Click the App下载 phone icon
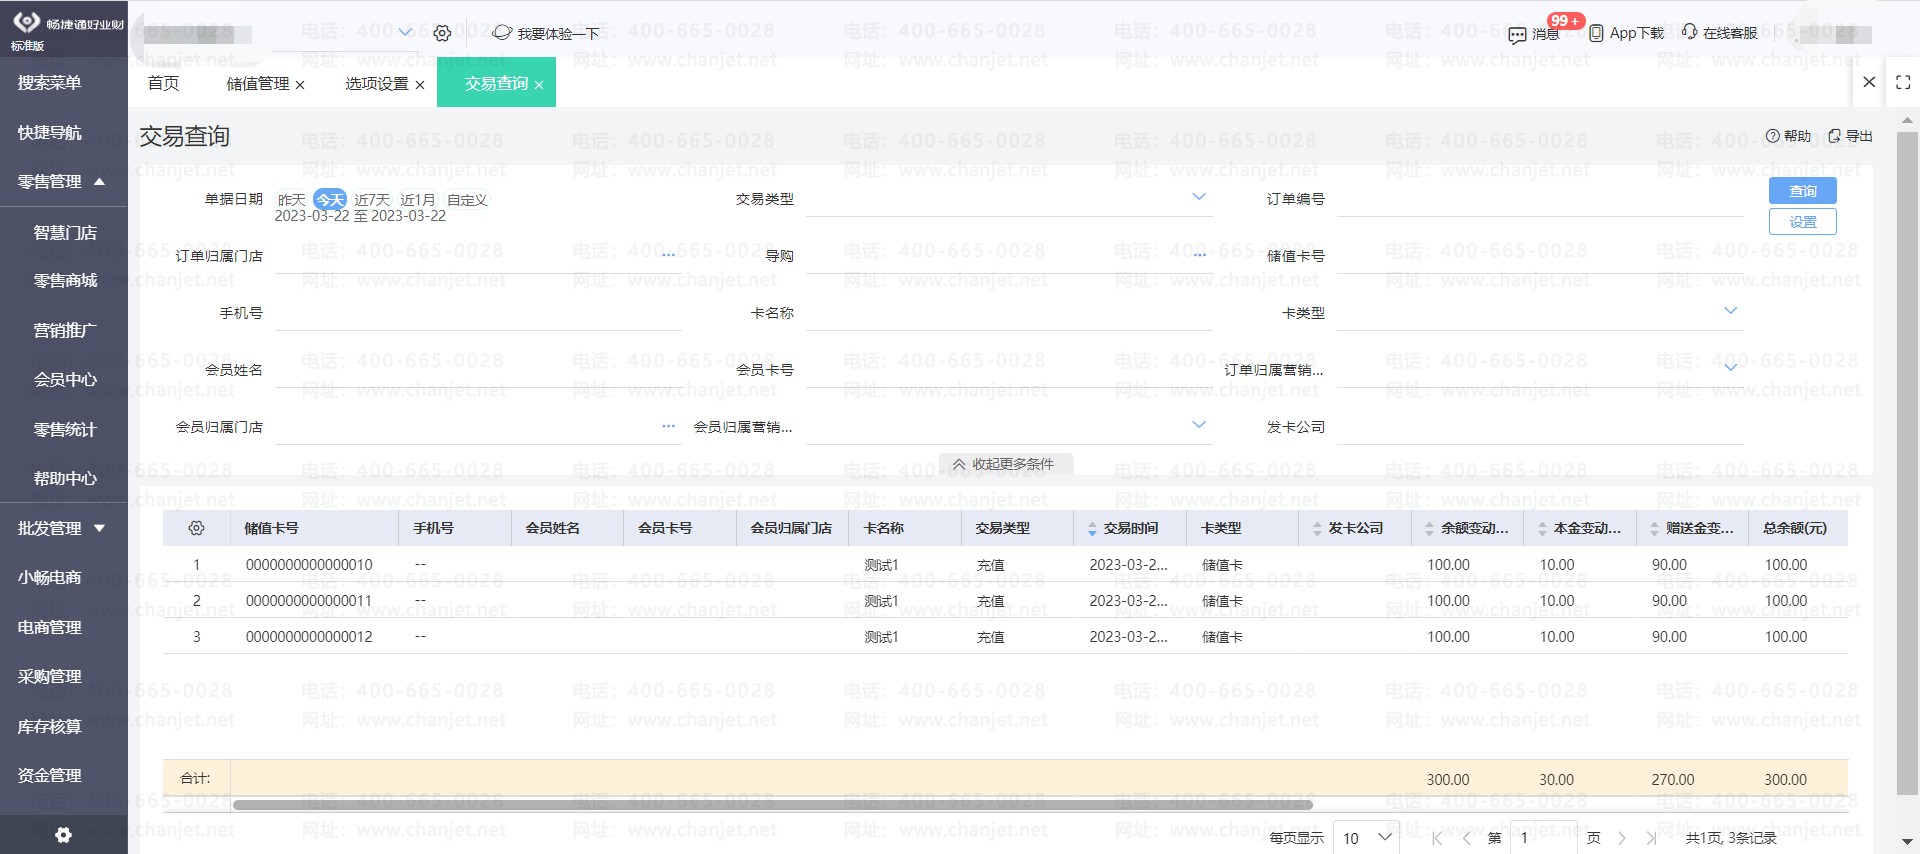 [x=1596, y=33]
